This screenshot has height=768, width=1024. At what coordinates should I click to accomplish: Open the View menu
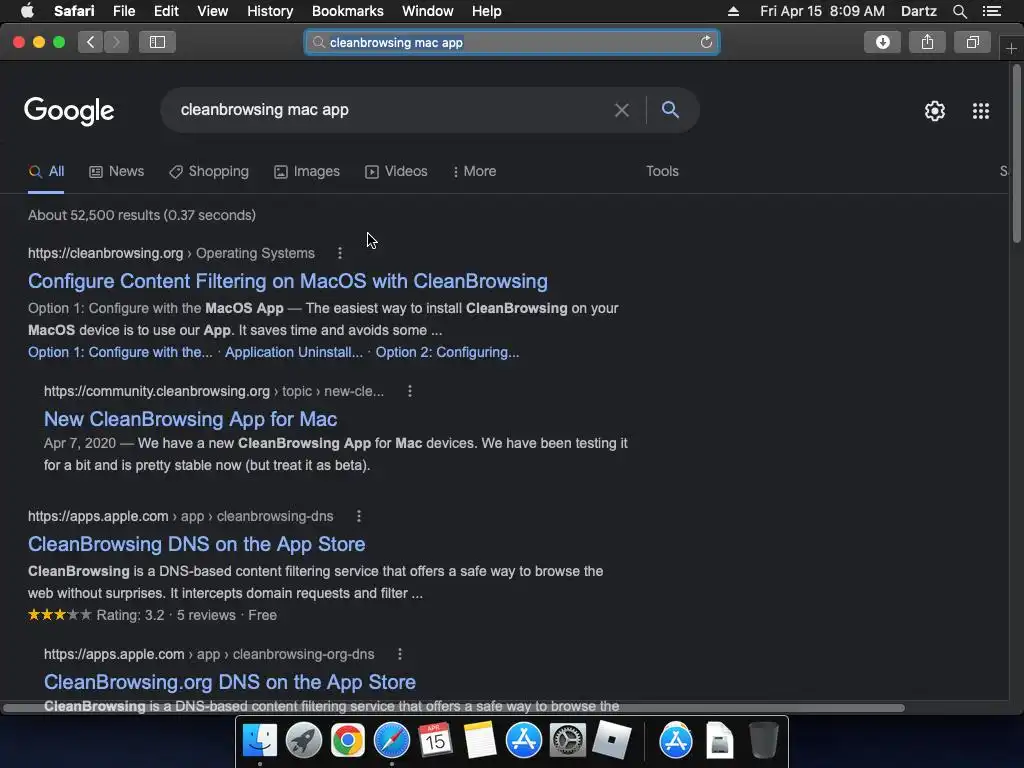[x=213, y=11]
